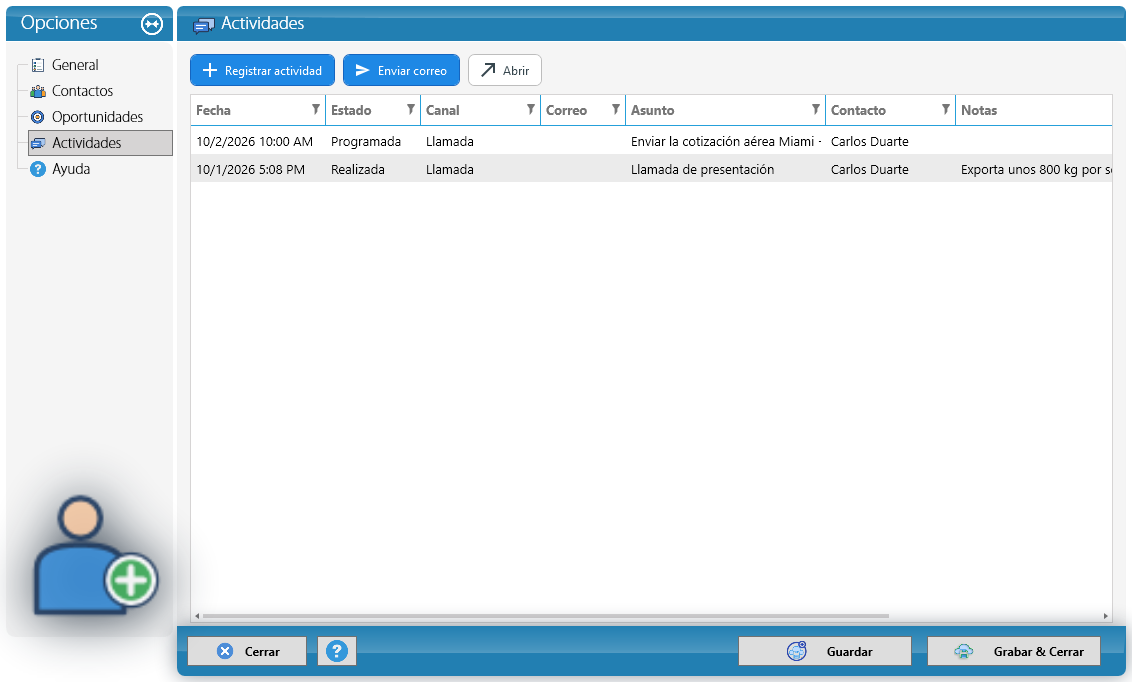Click the Contactos people icon
The width and height of the screenshot is (1132, 682).
point(38,91)
